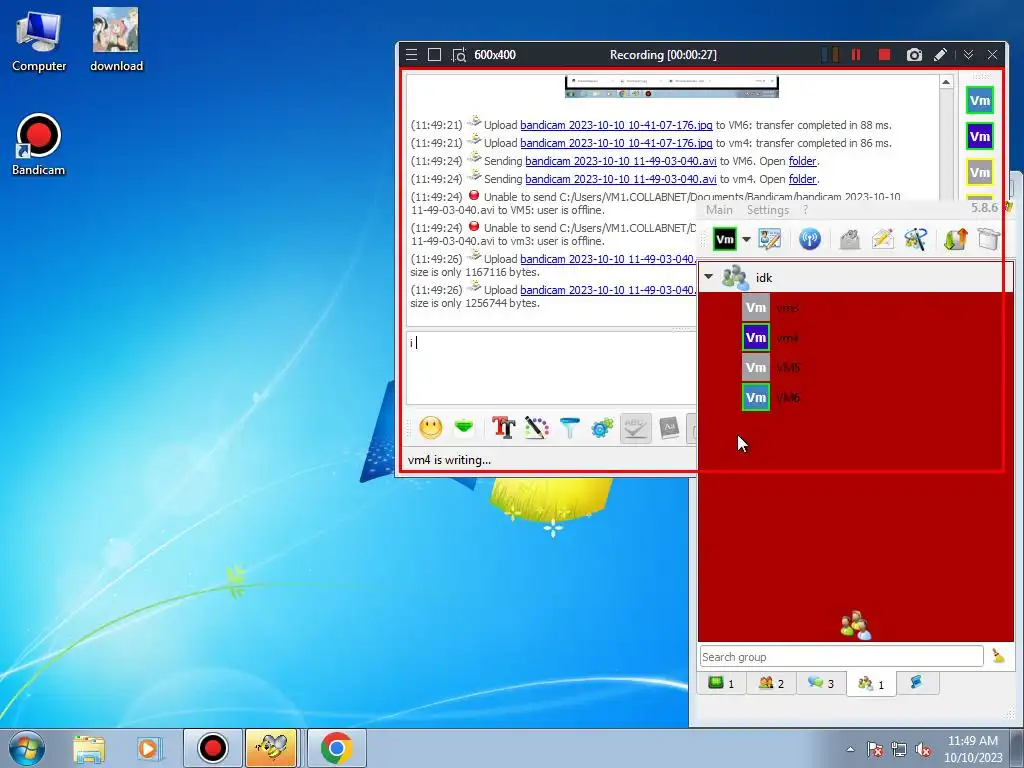Viewport: 1024px width, 768px height.
Task: Switch to the users tab labeled 2
Action: click(x=771, y=683)
